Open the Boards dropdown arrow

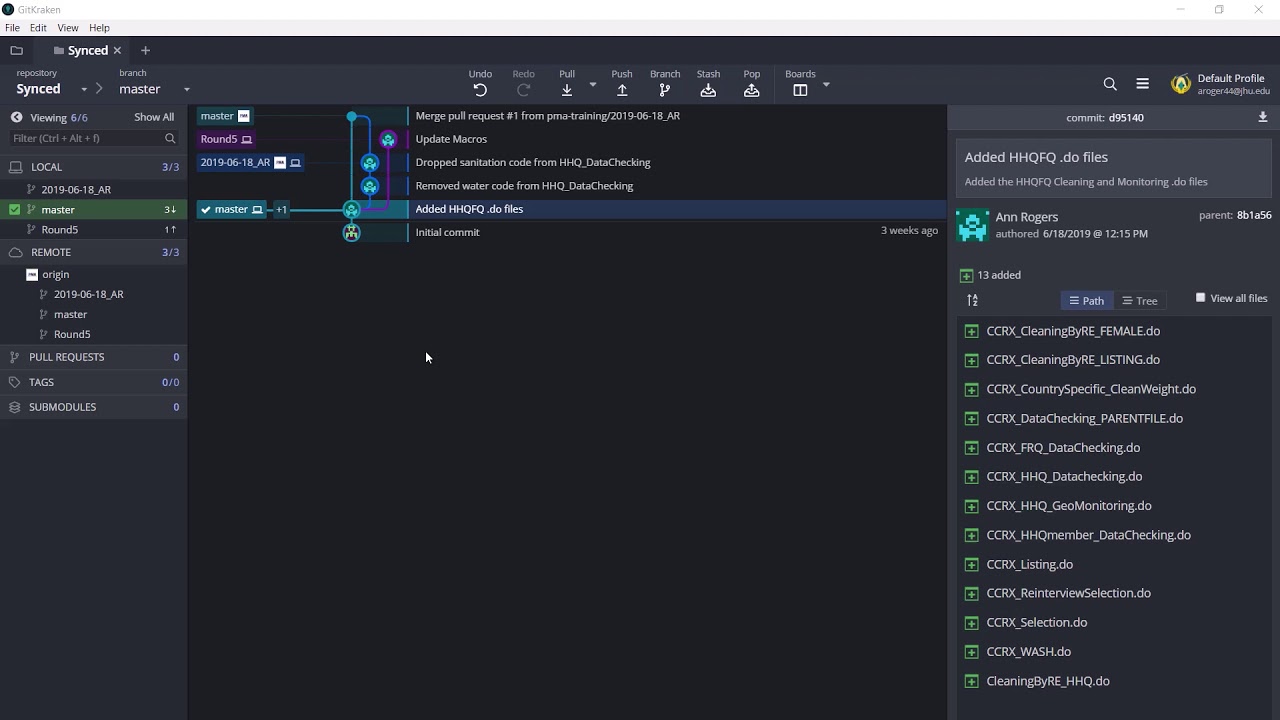coord(826,84)
